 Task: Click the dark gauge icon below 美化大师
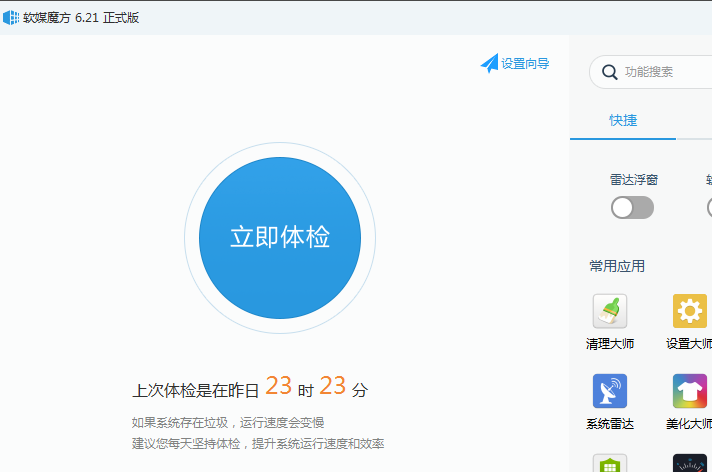tap(690, 465)
